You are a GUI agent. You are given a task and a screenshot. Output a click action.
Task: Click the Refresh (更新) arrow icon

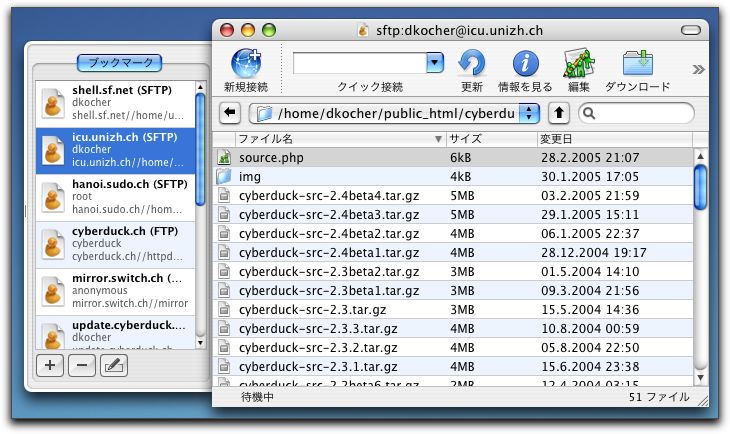click(471, 63)
